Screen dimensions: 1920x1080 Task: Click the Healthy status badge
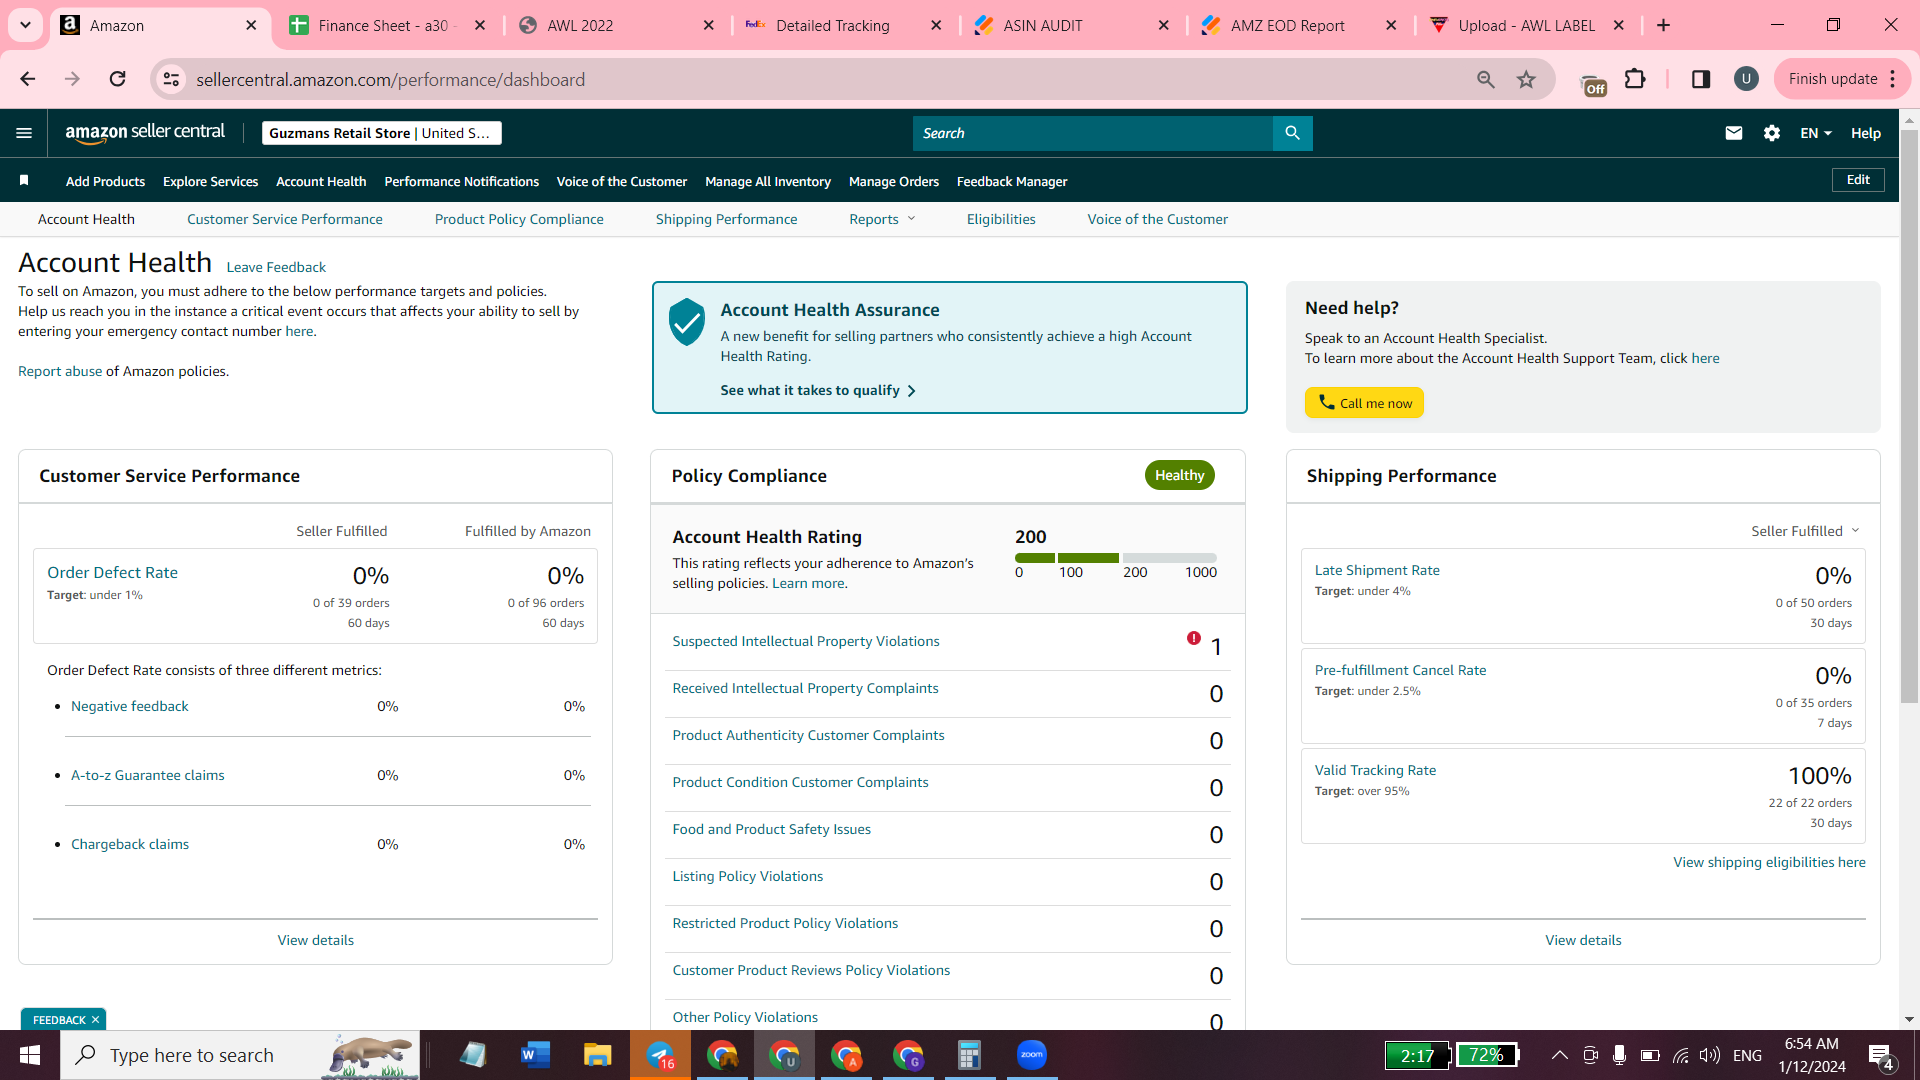(x=1180, y=475)
